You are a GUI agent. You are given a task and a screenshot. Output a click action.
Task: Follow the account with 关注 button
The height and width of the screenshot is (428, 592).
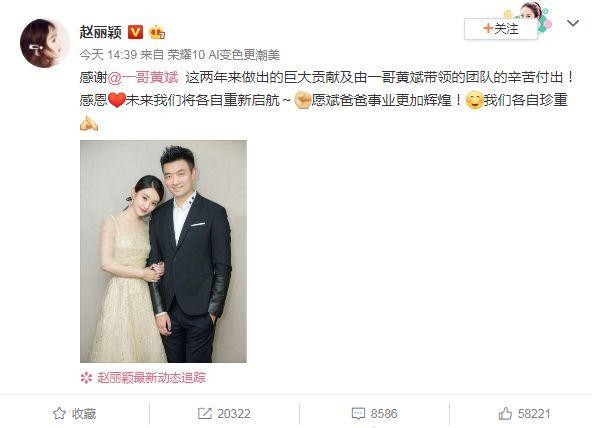point(501,29)
